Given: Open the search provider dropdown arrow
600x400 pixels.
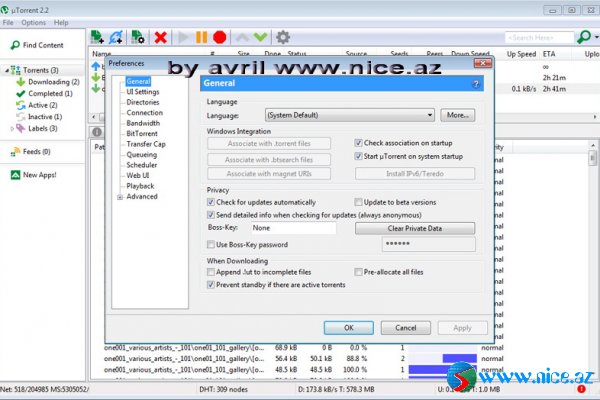Looking at the screenshot, I should click(597, 37).
